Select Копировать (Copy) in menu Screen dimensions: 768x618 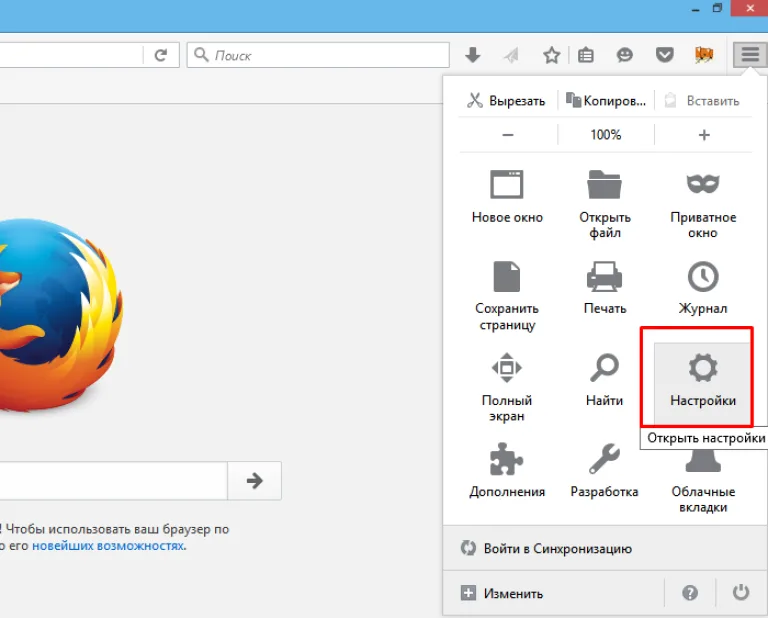click(606, 100)
